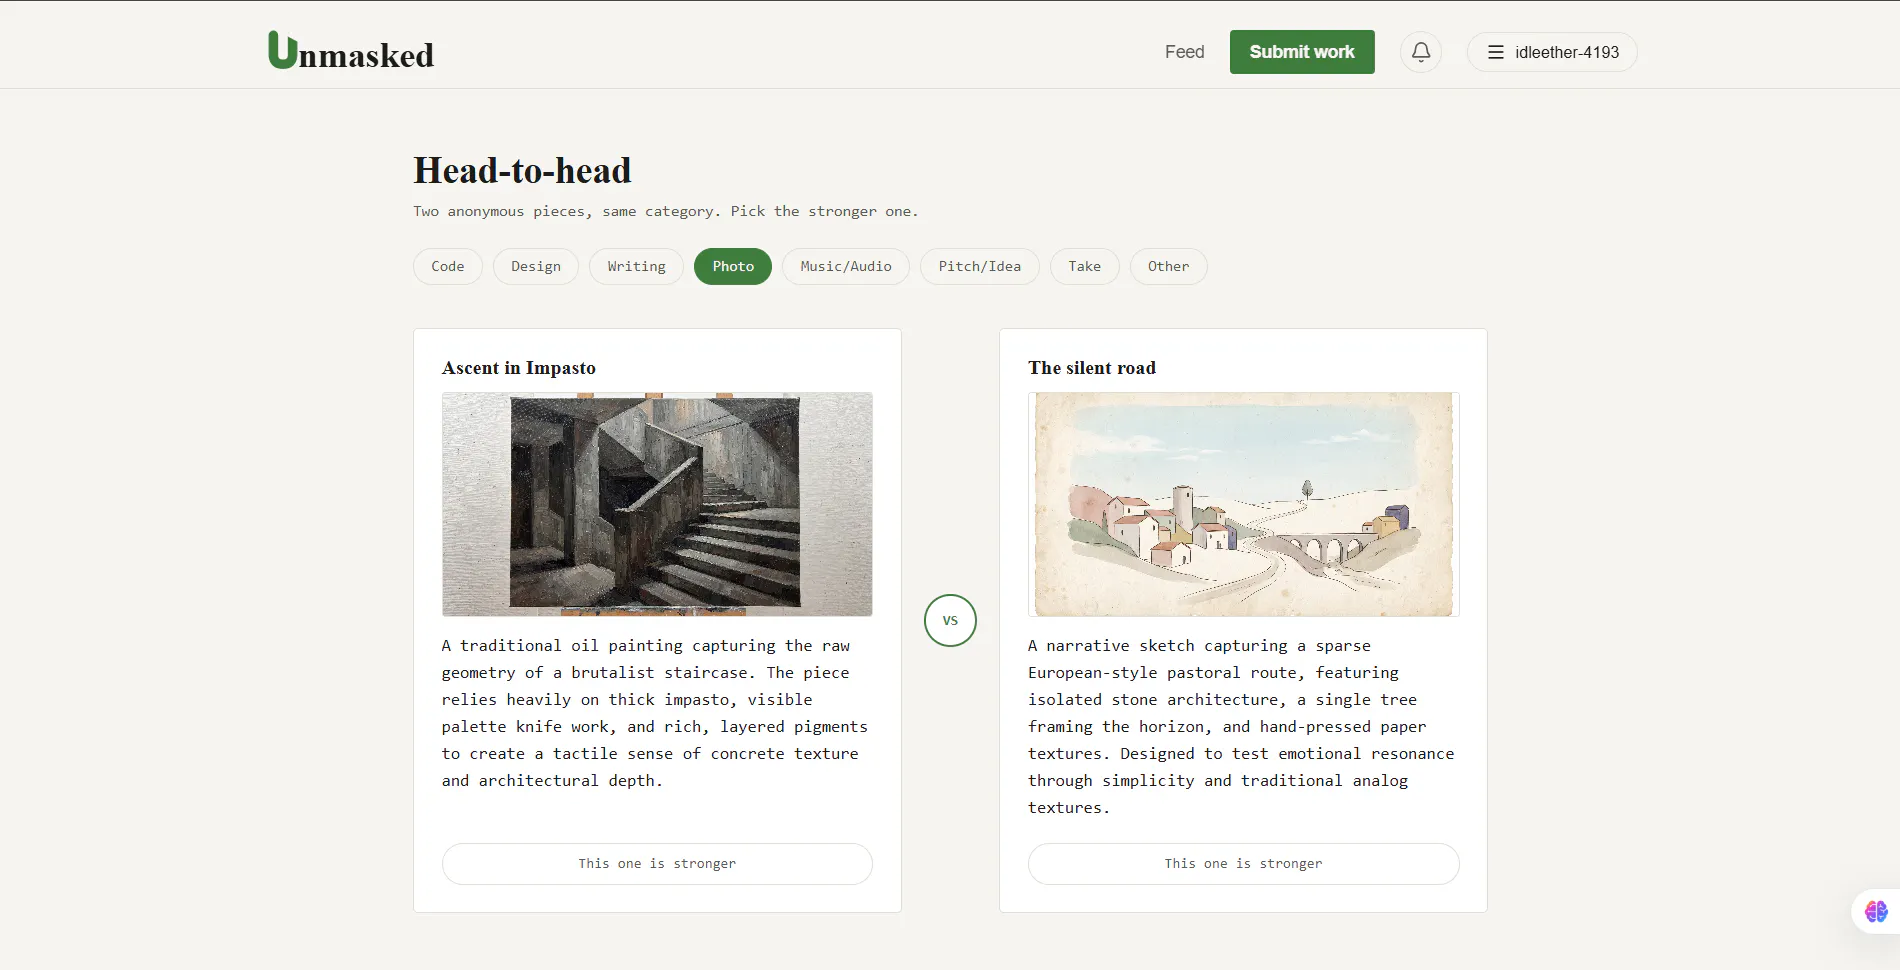The image size is (1900, 970).
Task: Select the Take category tab
Action: (x=1085, y=266)
